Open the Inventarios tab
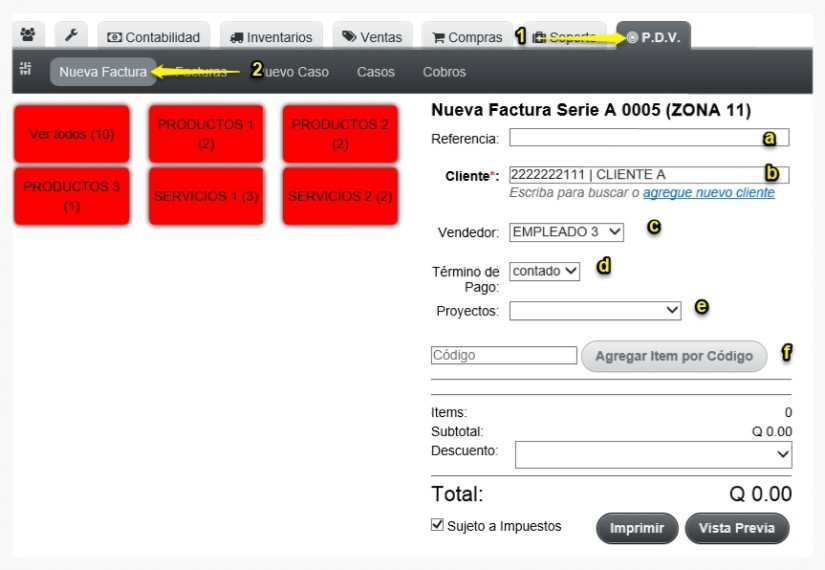The height and width of the screenshot is (570, 825). tap(271, 36)
